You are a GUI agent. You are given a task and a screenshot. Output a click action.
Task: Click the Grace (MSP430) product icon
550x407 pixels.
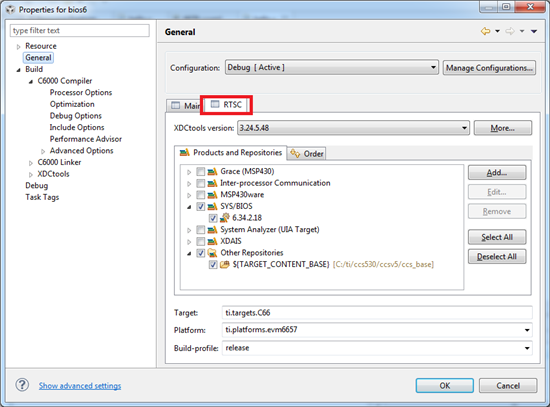212,172
